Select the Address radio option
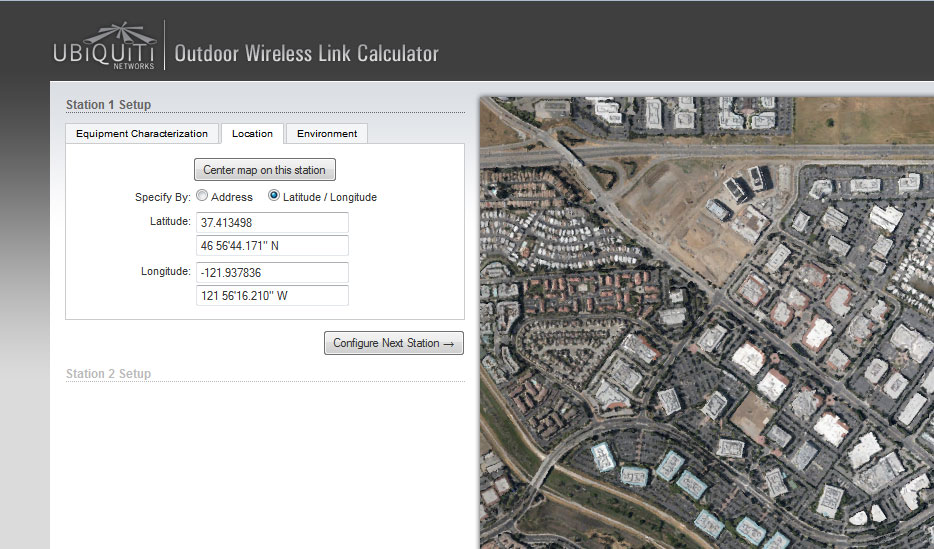Image resolution: width=934 pixels, height=549 pixels. point(202,197)
